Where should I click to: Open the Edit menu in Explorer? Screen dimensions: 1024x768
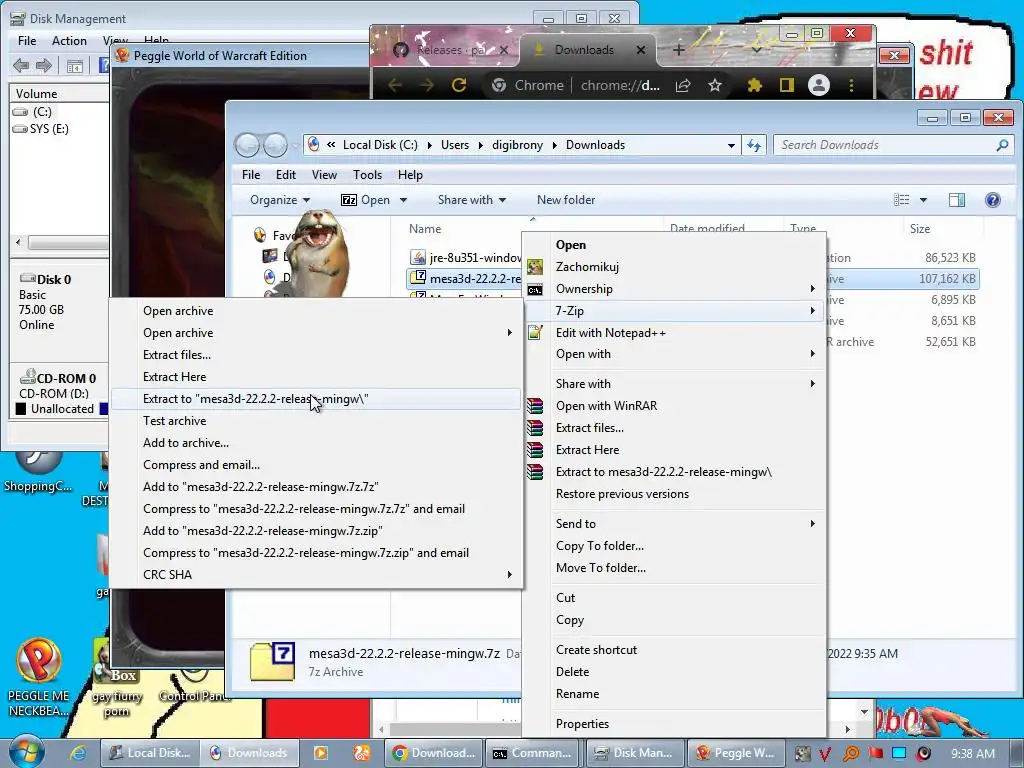(285, 174)
